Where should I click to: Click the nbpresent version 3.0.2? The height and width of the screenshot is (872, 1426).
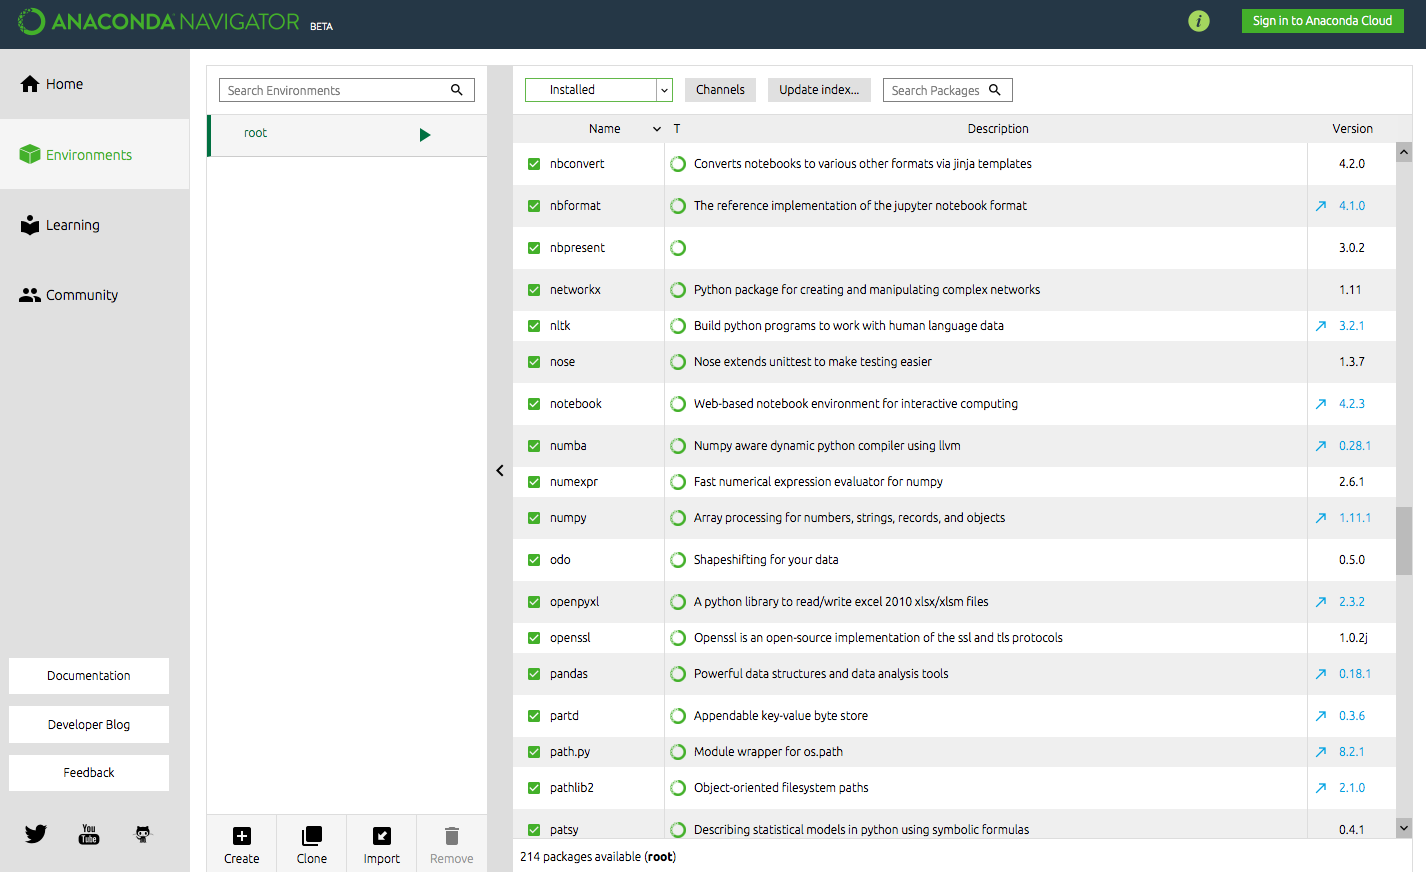[1352, 248]
